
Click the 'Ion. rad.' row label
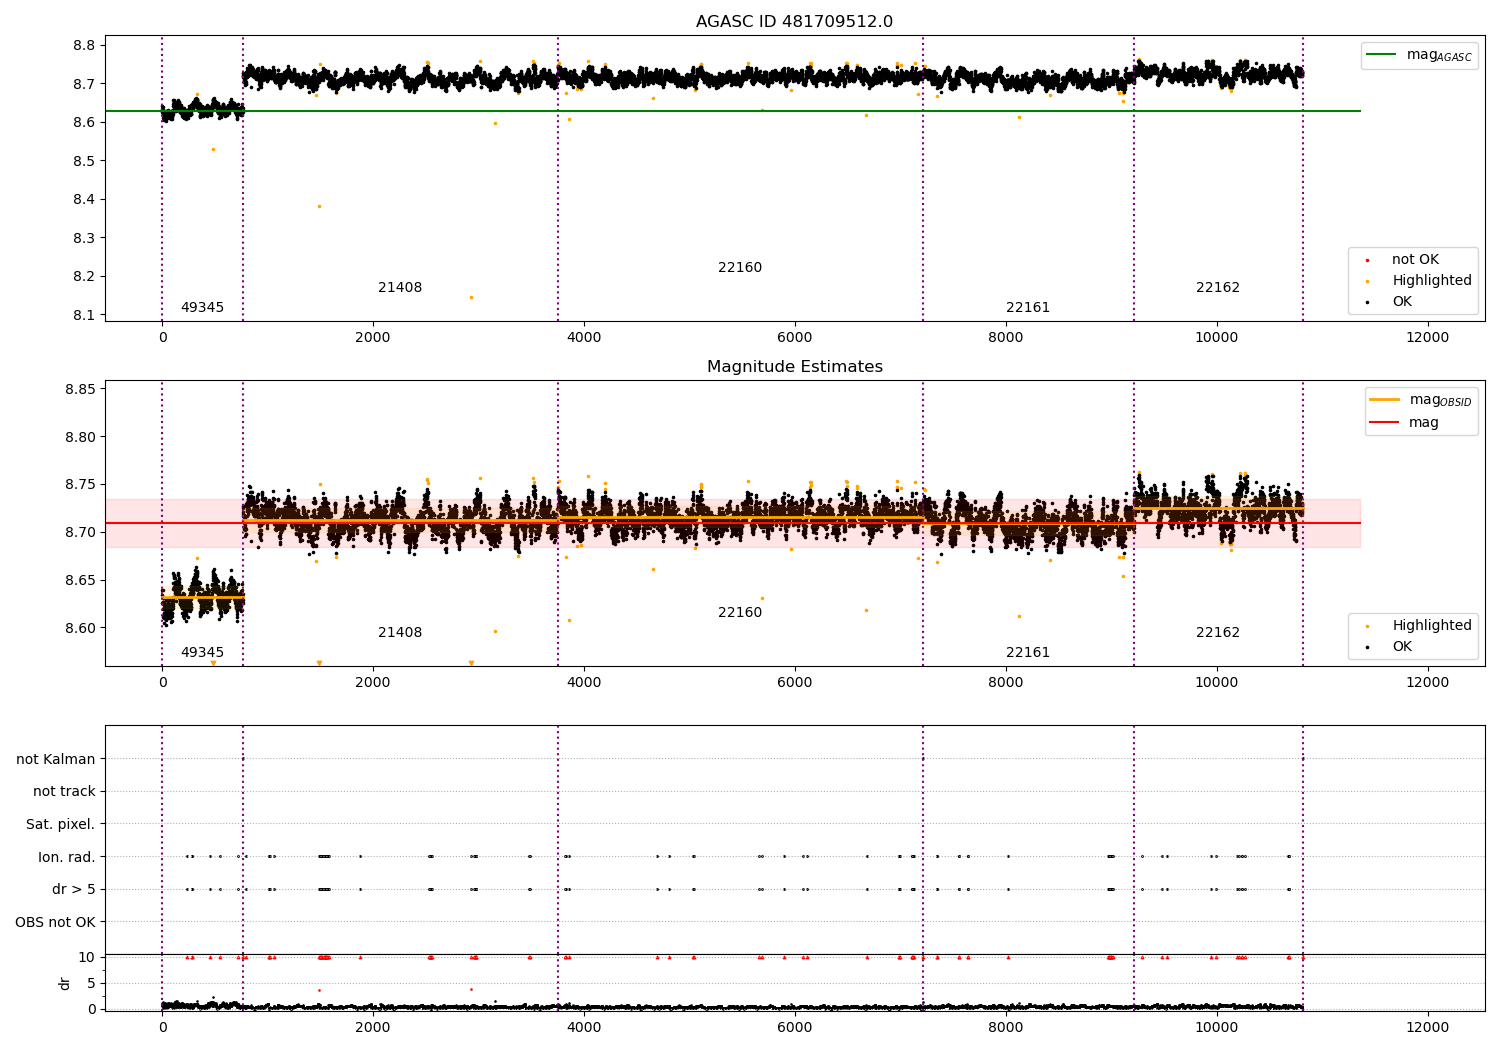(x=67, y=857)
